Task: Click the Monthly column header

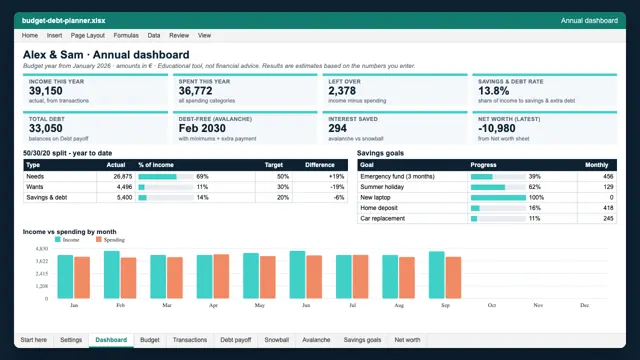Action: [596, 165]
